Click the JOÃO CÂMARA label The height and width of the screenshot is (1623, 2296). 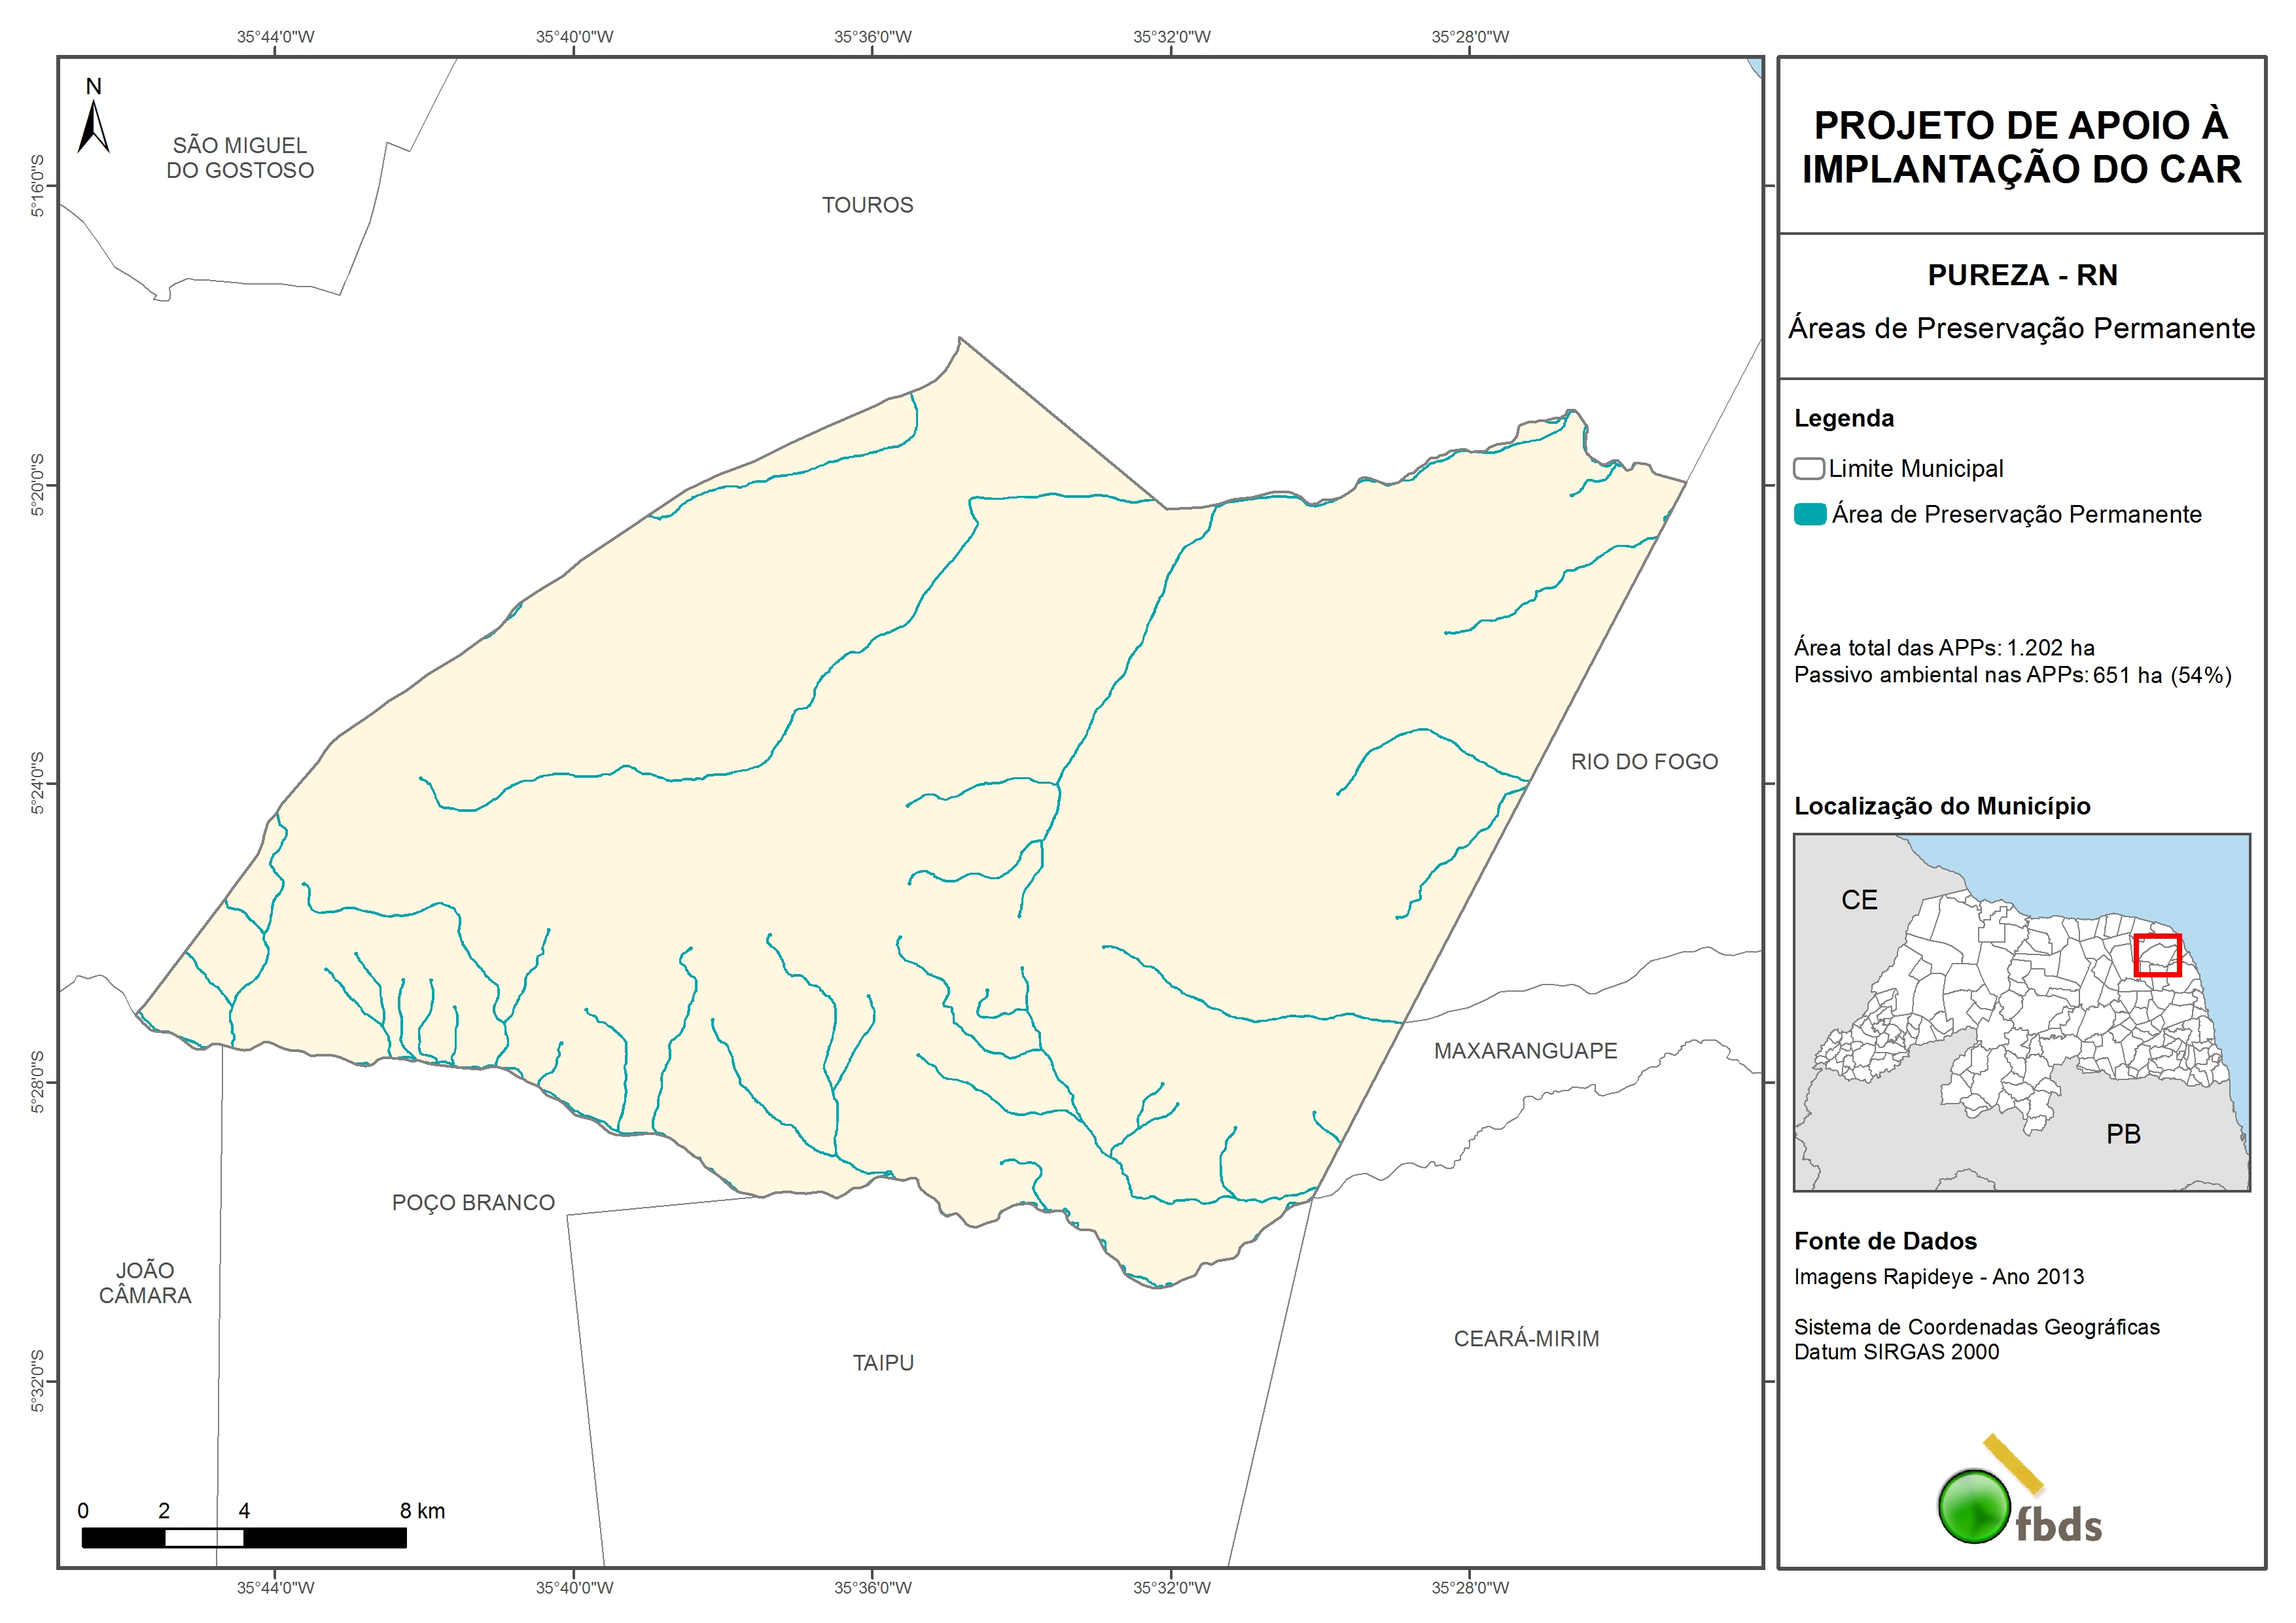tap(145, 1282)
